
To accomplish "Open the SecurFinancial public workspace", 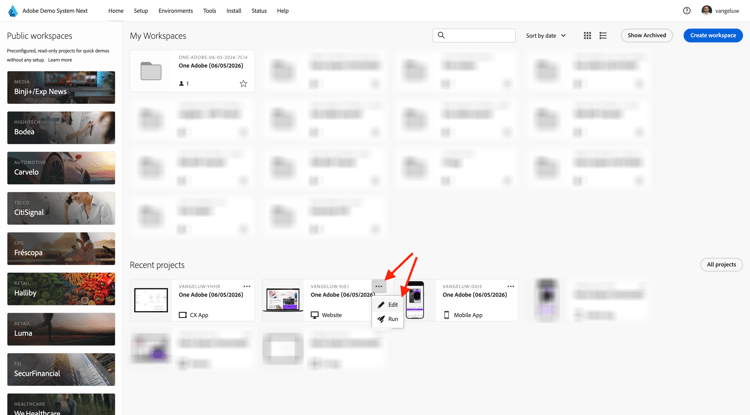I will tap(61, 369).
